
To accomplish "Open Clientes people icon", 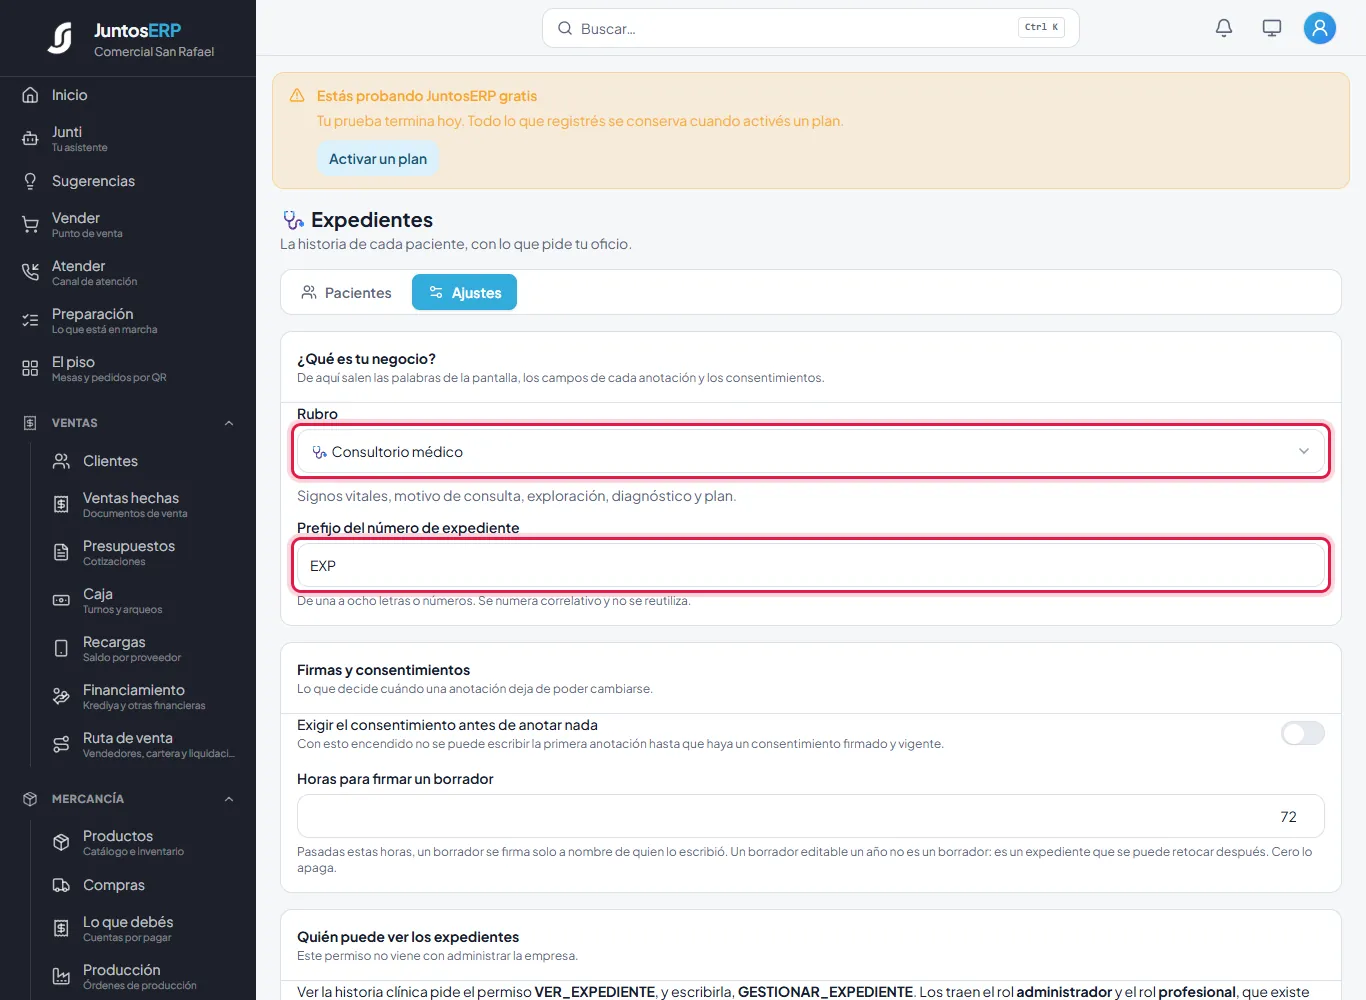I will point(61,461).
